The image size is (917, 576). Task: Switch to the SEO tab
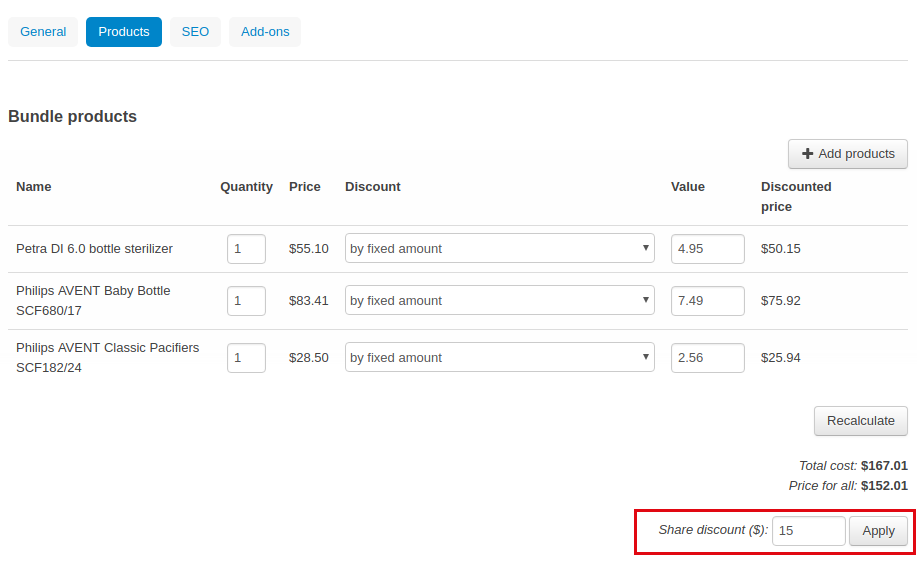click(x=195, y=32)
